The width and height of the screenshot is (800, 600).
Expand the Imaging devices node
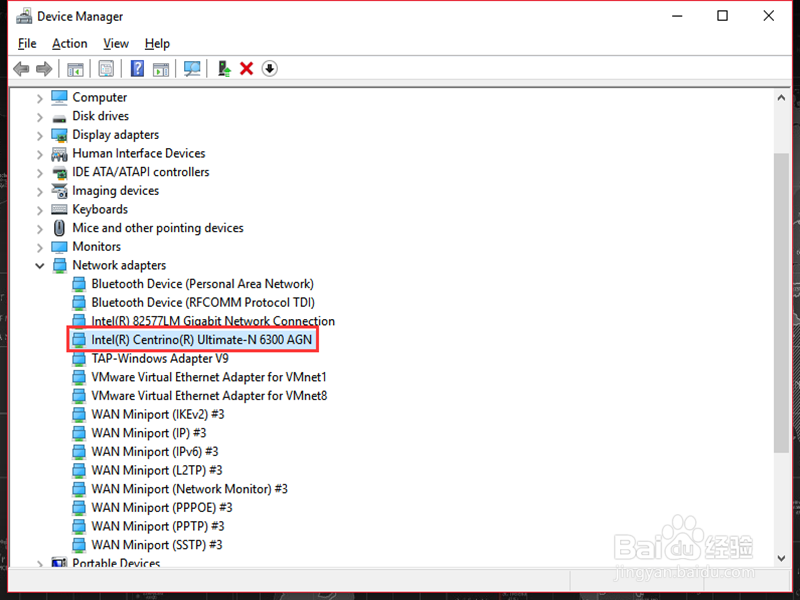point(40,191)
